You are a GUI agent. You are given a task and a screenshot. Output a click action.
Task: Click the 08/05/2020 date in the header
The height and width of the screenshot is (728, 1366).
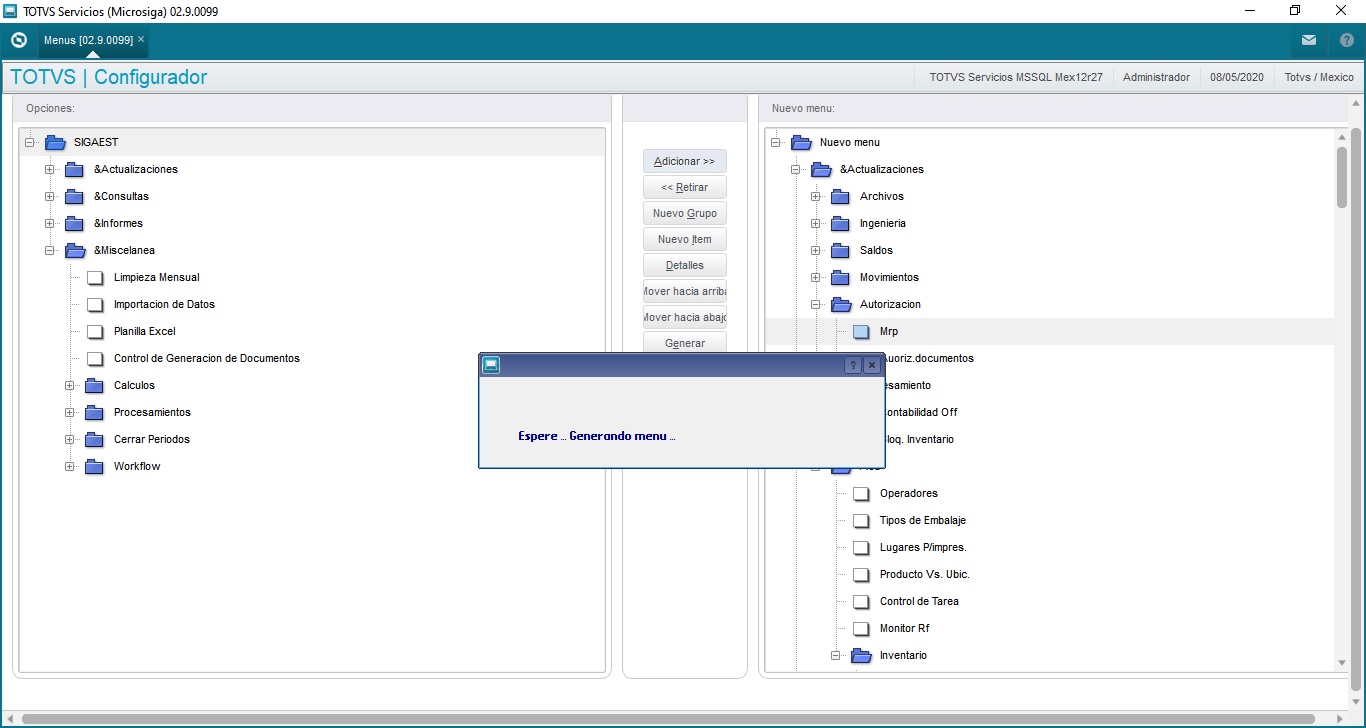click(1237, 77)
